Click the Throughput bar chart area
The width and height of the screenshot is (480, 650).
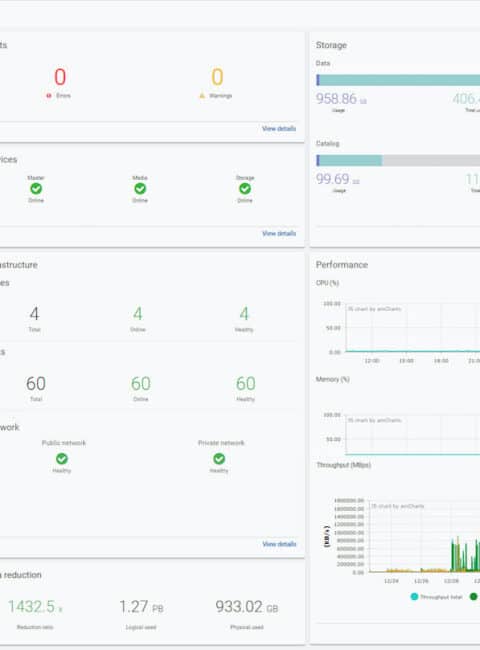[424, 536]
